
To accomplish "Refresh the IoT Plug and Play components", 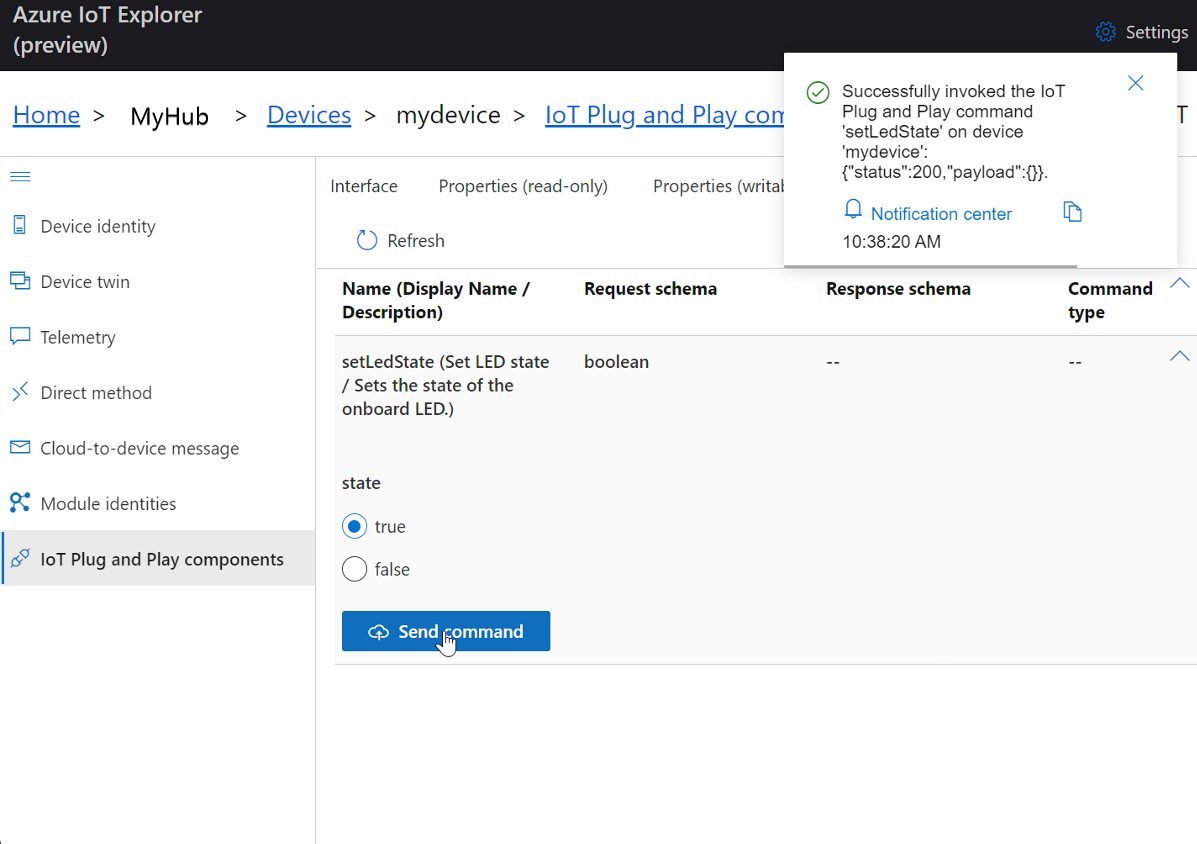I will (399, 240).
